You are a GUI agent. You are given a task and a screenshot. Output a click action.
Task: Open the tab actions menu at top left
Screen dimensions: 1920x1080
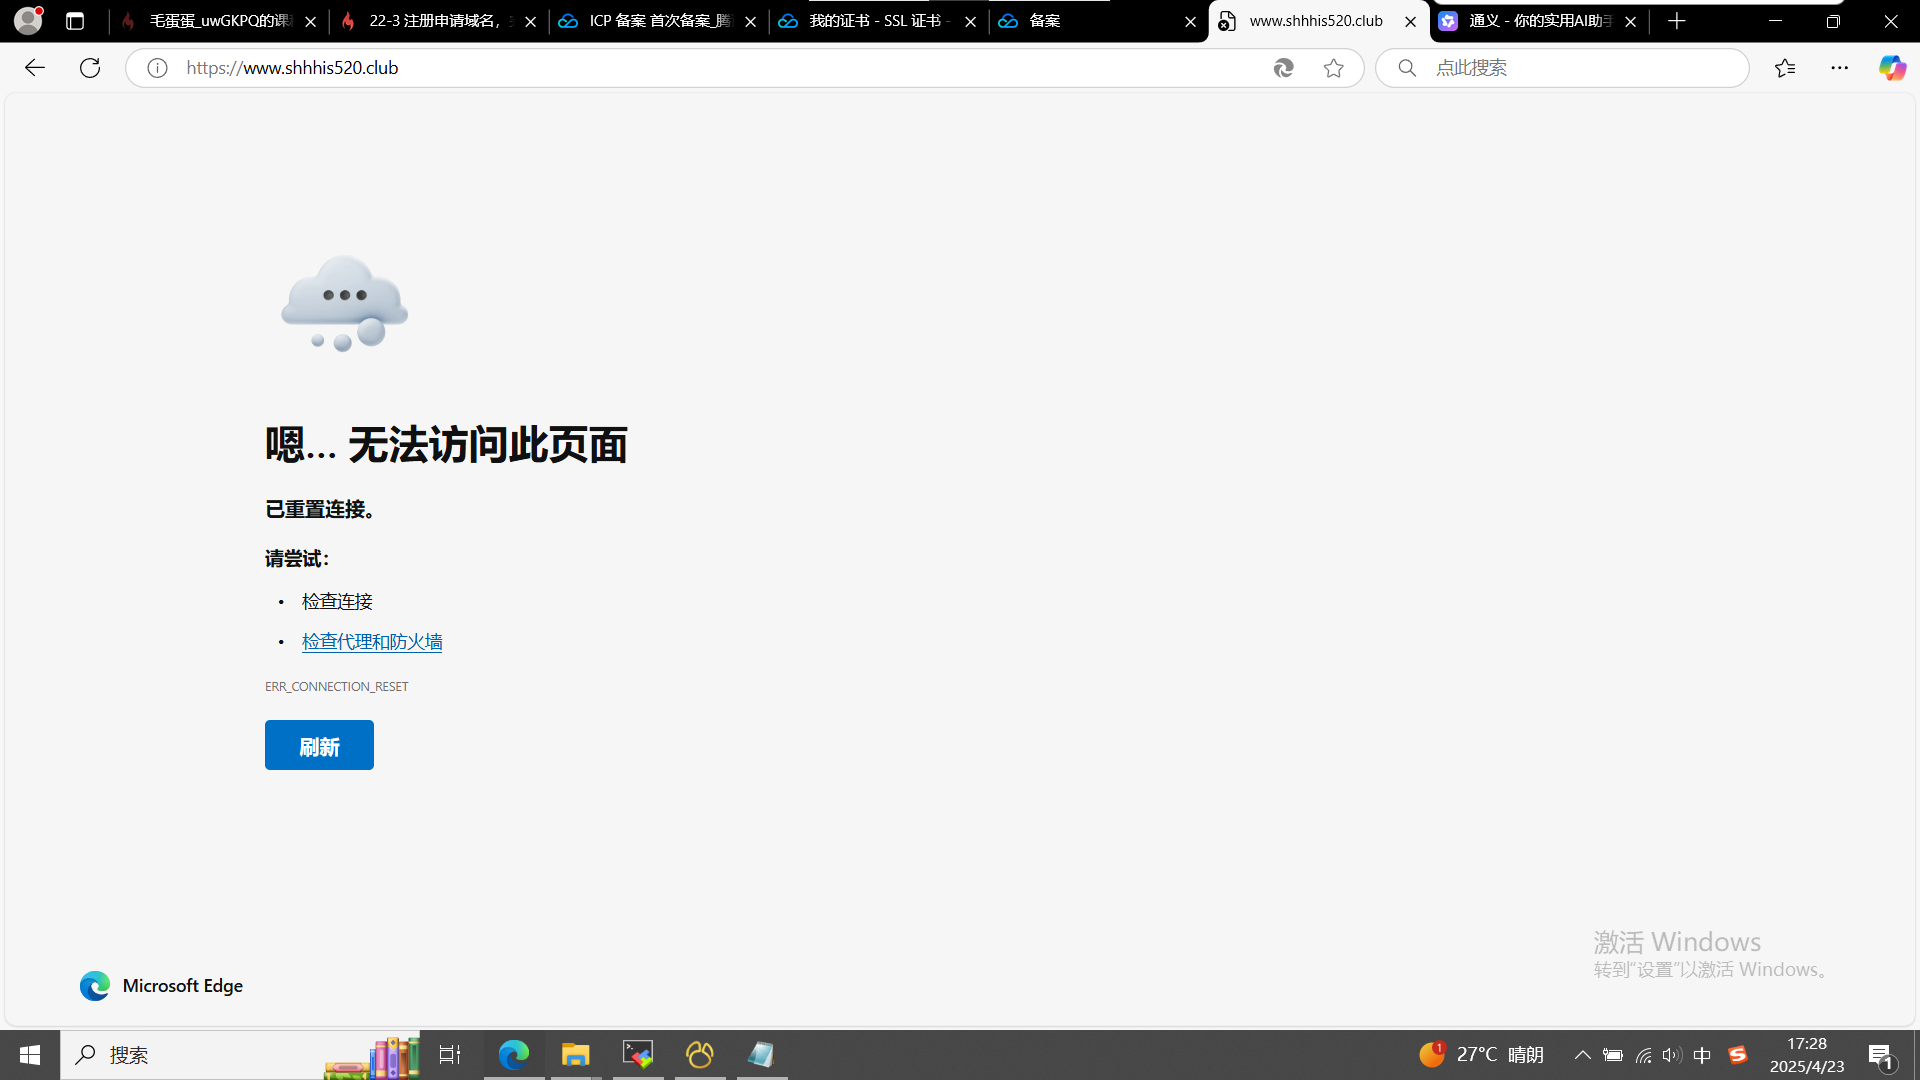[x=75, y=20]
